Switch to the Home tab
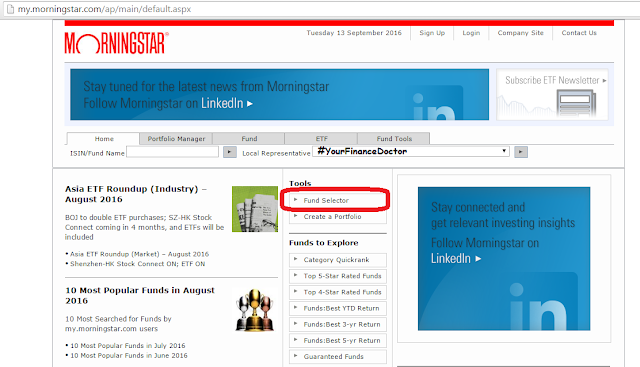This screenshot has height=367, width=640. point(104,139)
